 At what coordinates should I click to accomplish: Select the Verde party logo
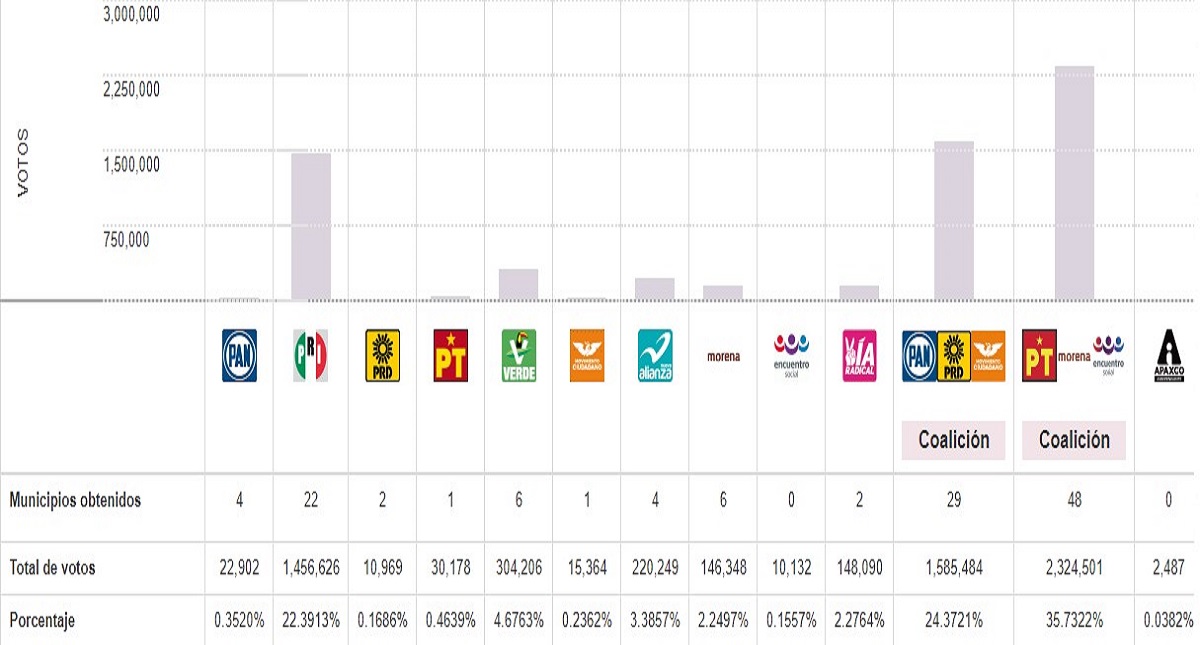pos(518,356)
